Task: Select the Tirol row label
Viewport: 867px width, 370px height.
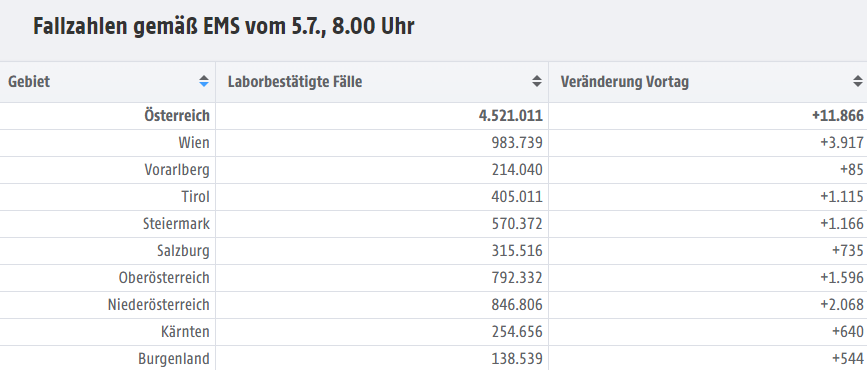Action: pos(196,197)
